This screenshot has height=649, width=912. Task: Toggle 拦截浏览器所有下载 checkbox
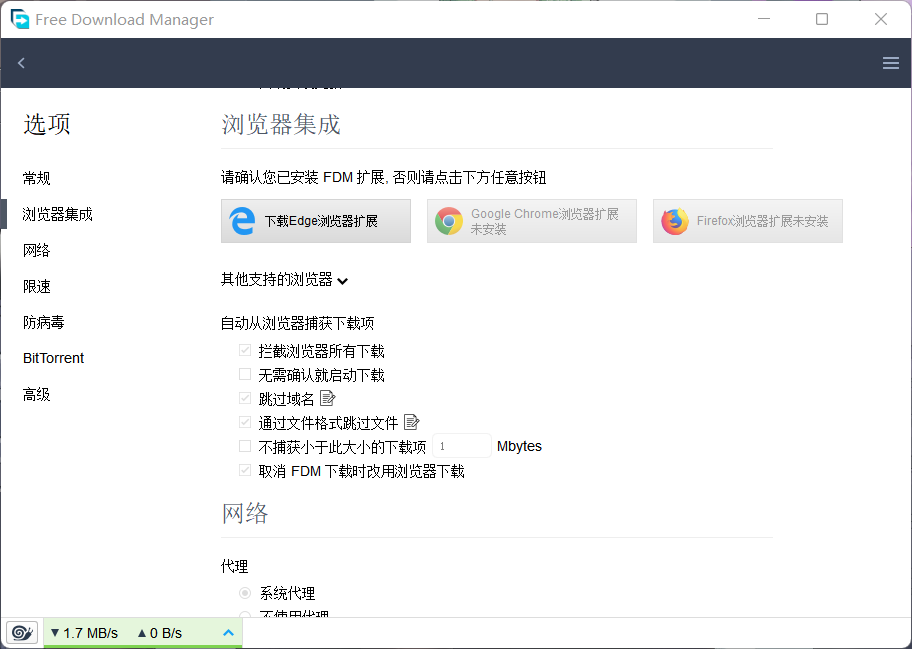click(x=245, y=351)
